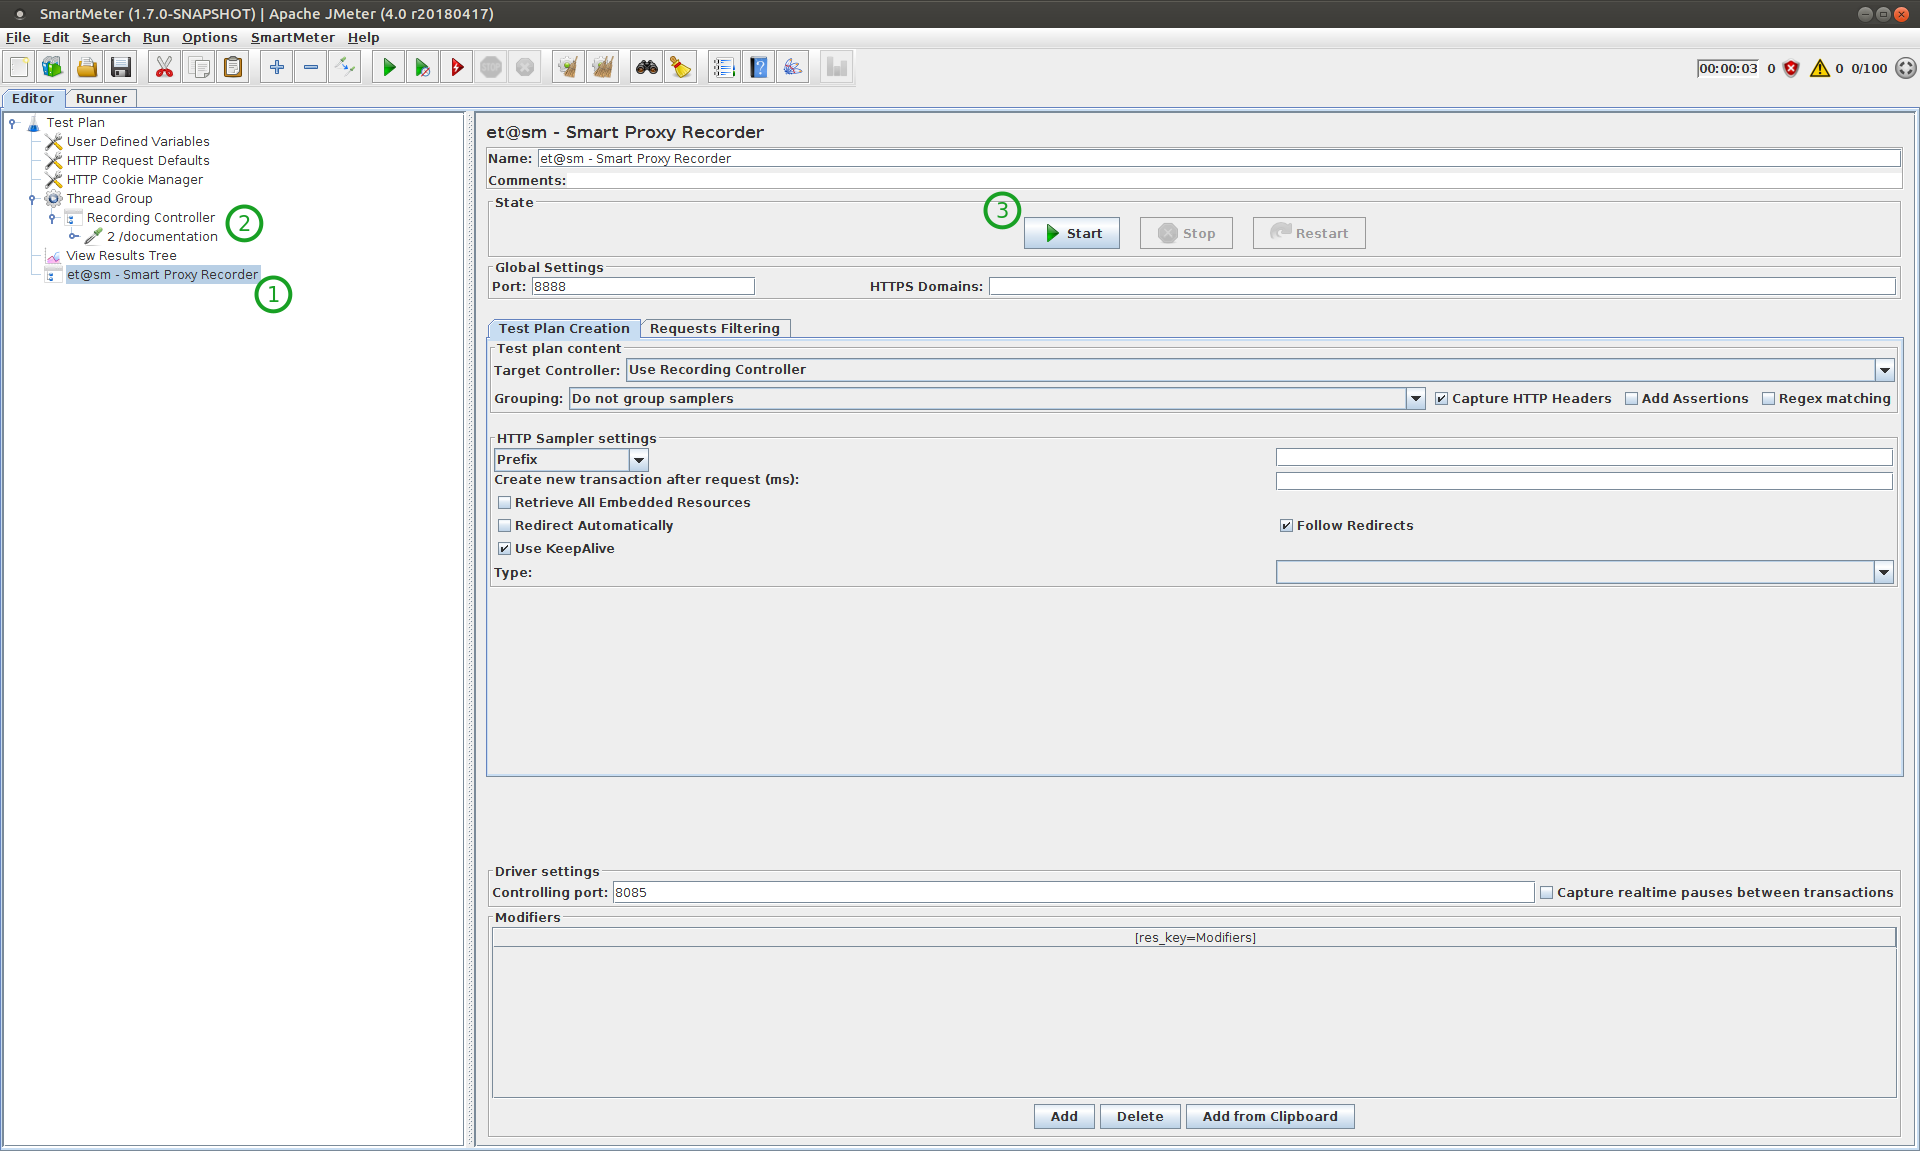
Task: Click the blue minus Collapse All icon
Action: (x=311, y=67)
